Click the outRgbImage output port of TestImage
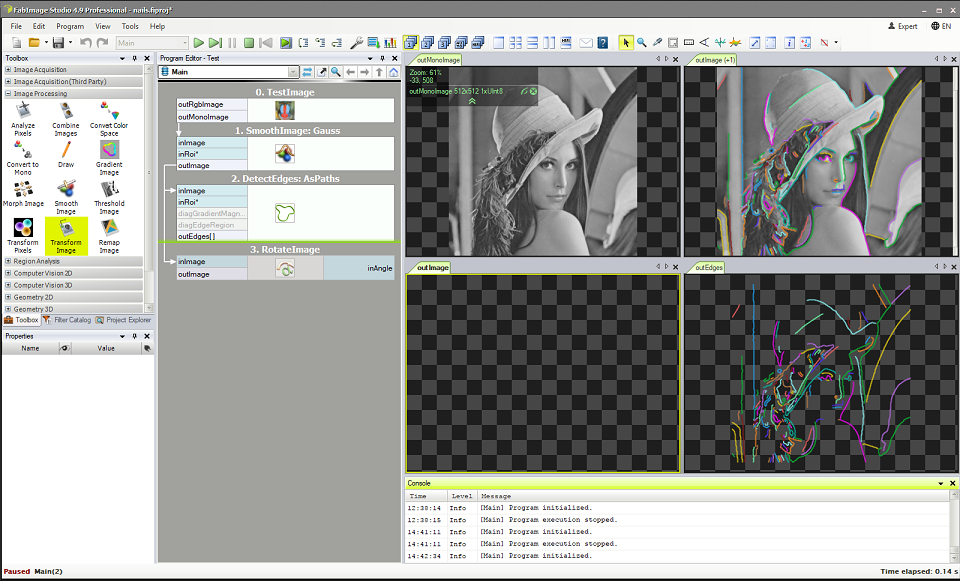 point(212,105)
